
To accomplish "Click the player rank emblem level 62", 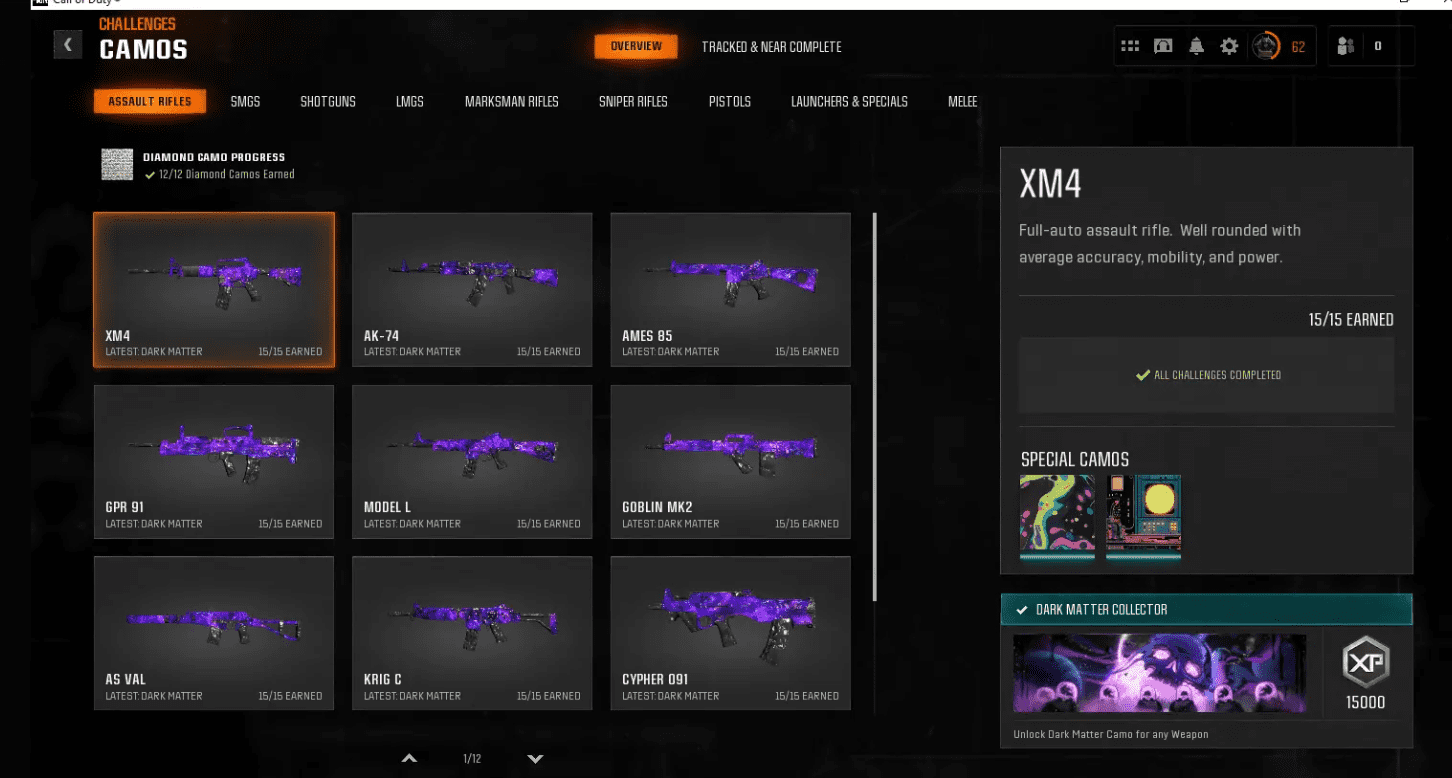I will coord(1266,46).
